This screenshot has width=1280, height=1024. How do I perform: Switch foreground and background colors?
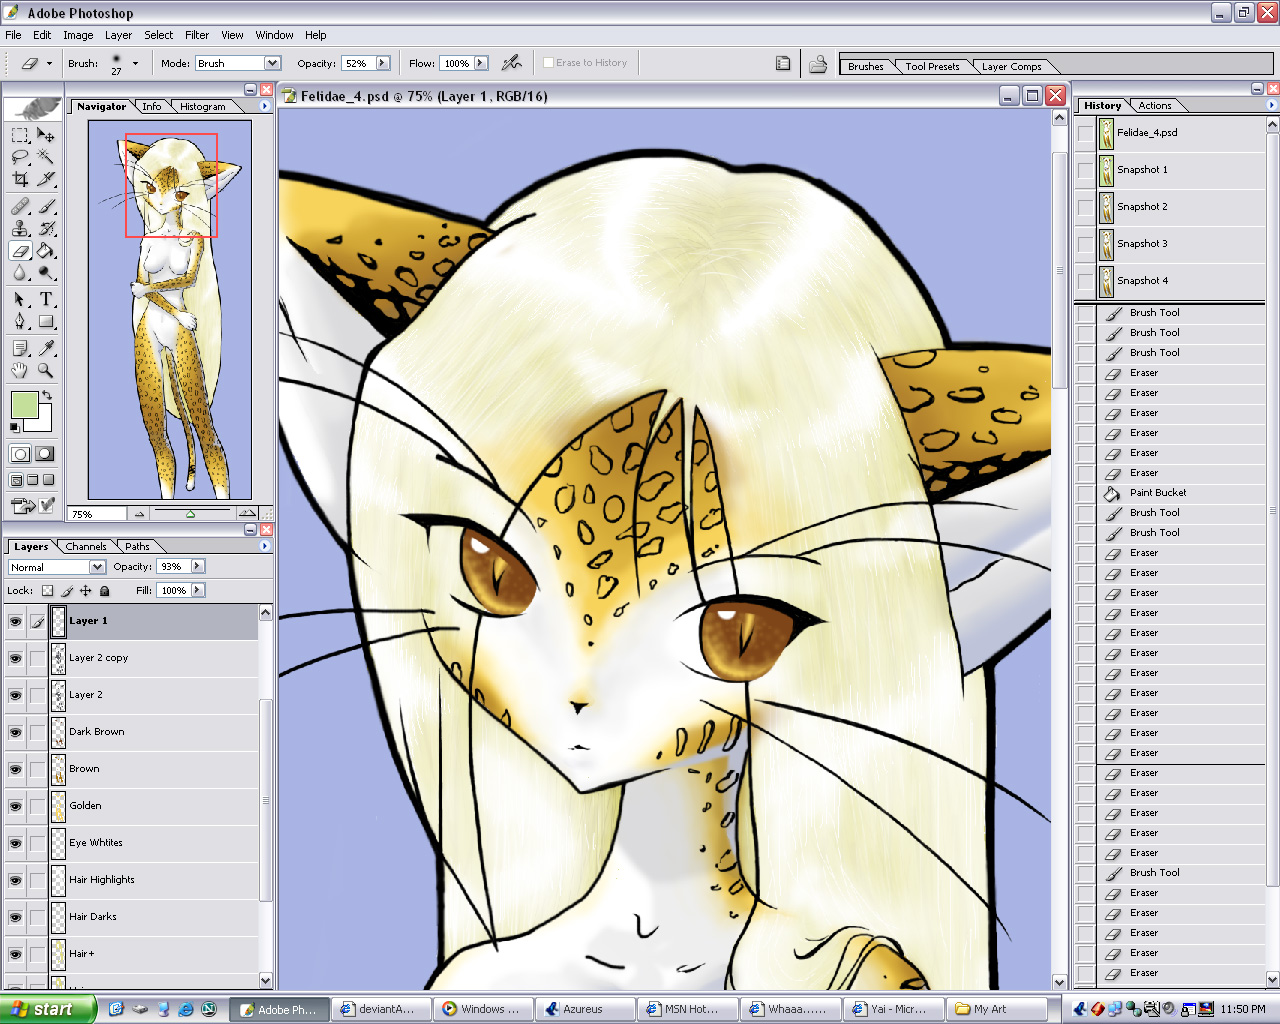(47, 396)
